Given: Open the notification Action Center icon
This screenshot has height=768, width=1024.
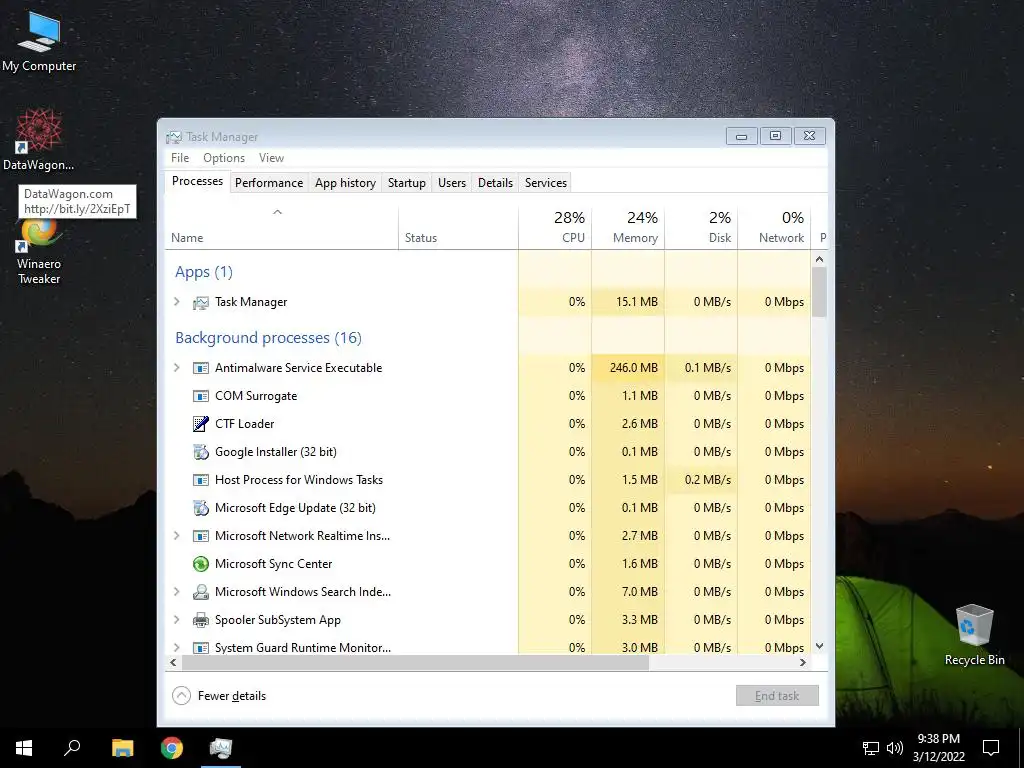Looking at the screenshot, I should [x=991, y=748].
